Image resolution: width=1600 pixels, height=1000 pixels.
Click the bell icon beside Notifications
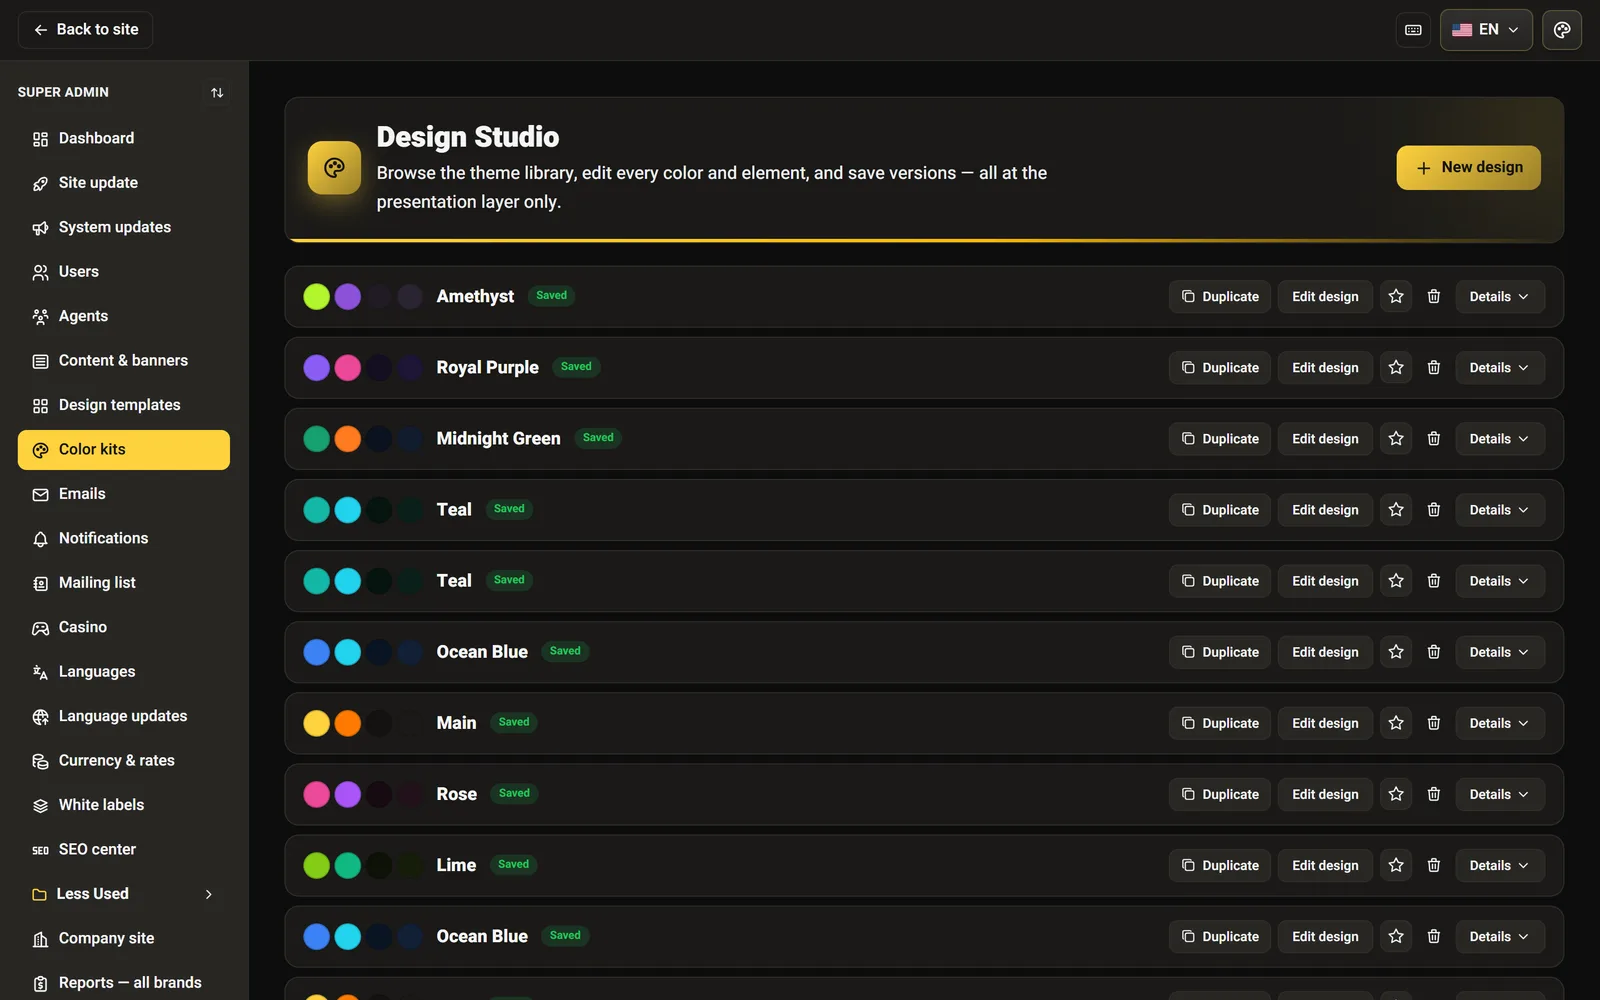click(x=40, y=539)
